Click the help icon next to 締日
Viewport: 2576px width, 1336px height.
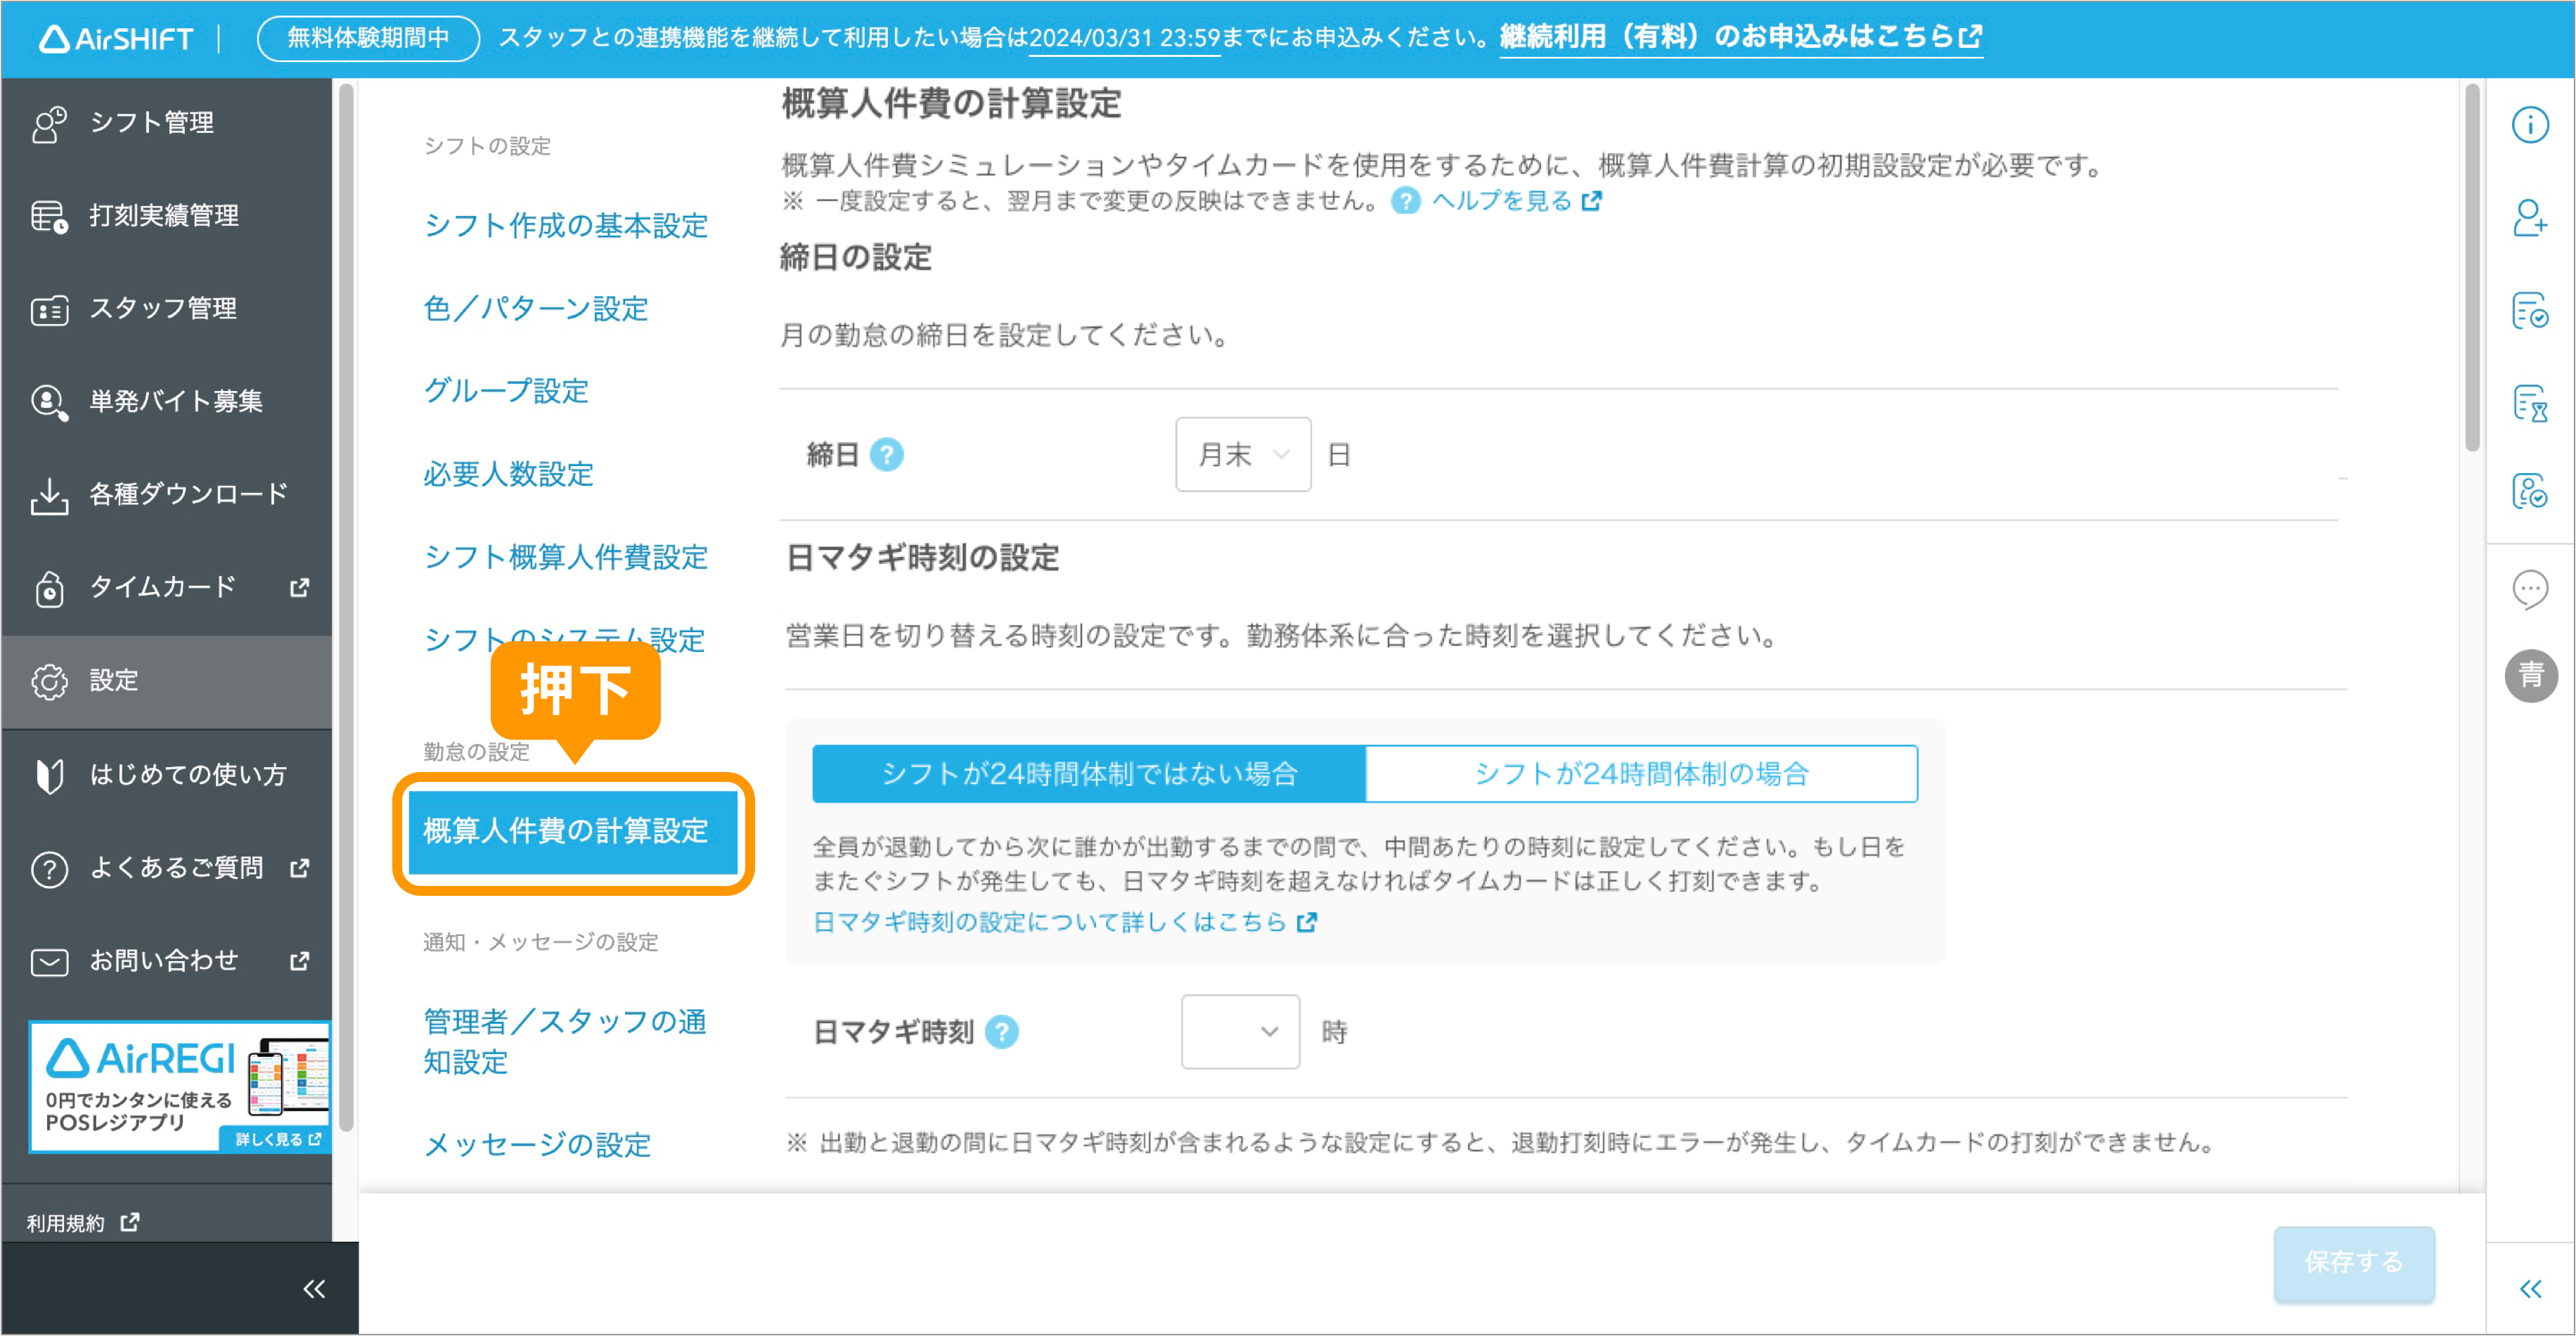[x=886, y=455]
